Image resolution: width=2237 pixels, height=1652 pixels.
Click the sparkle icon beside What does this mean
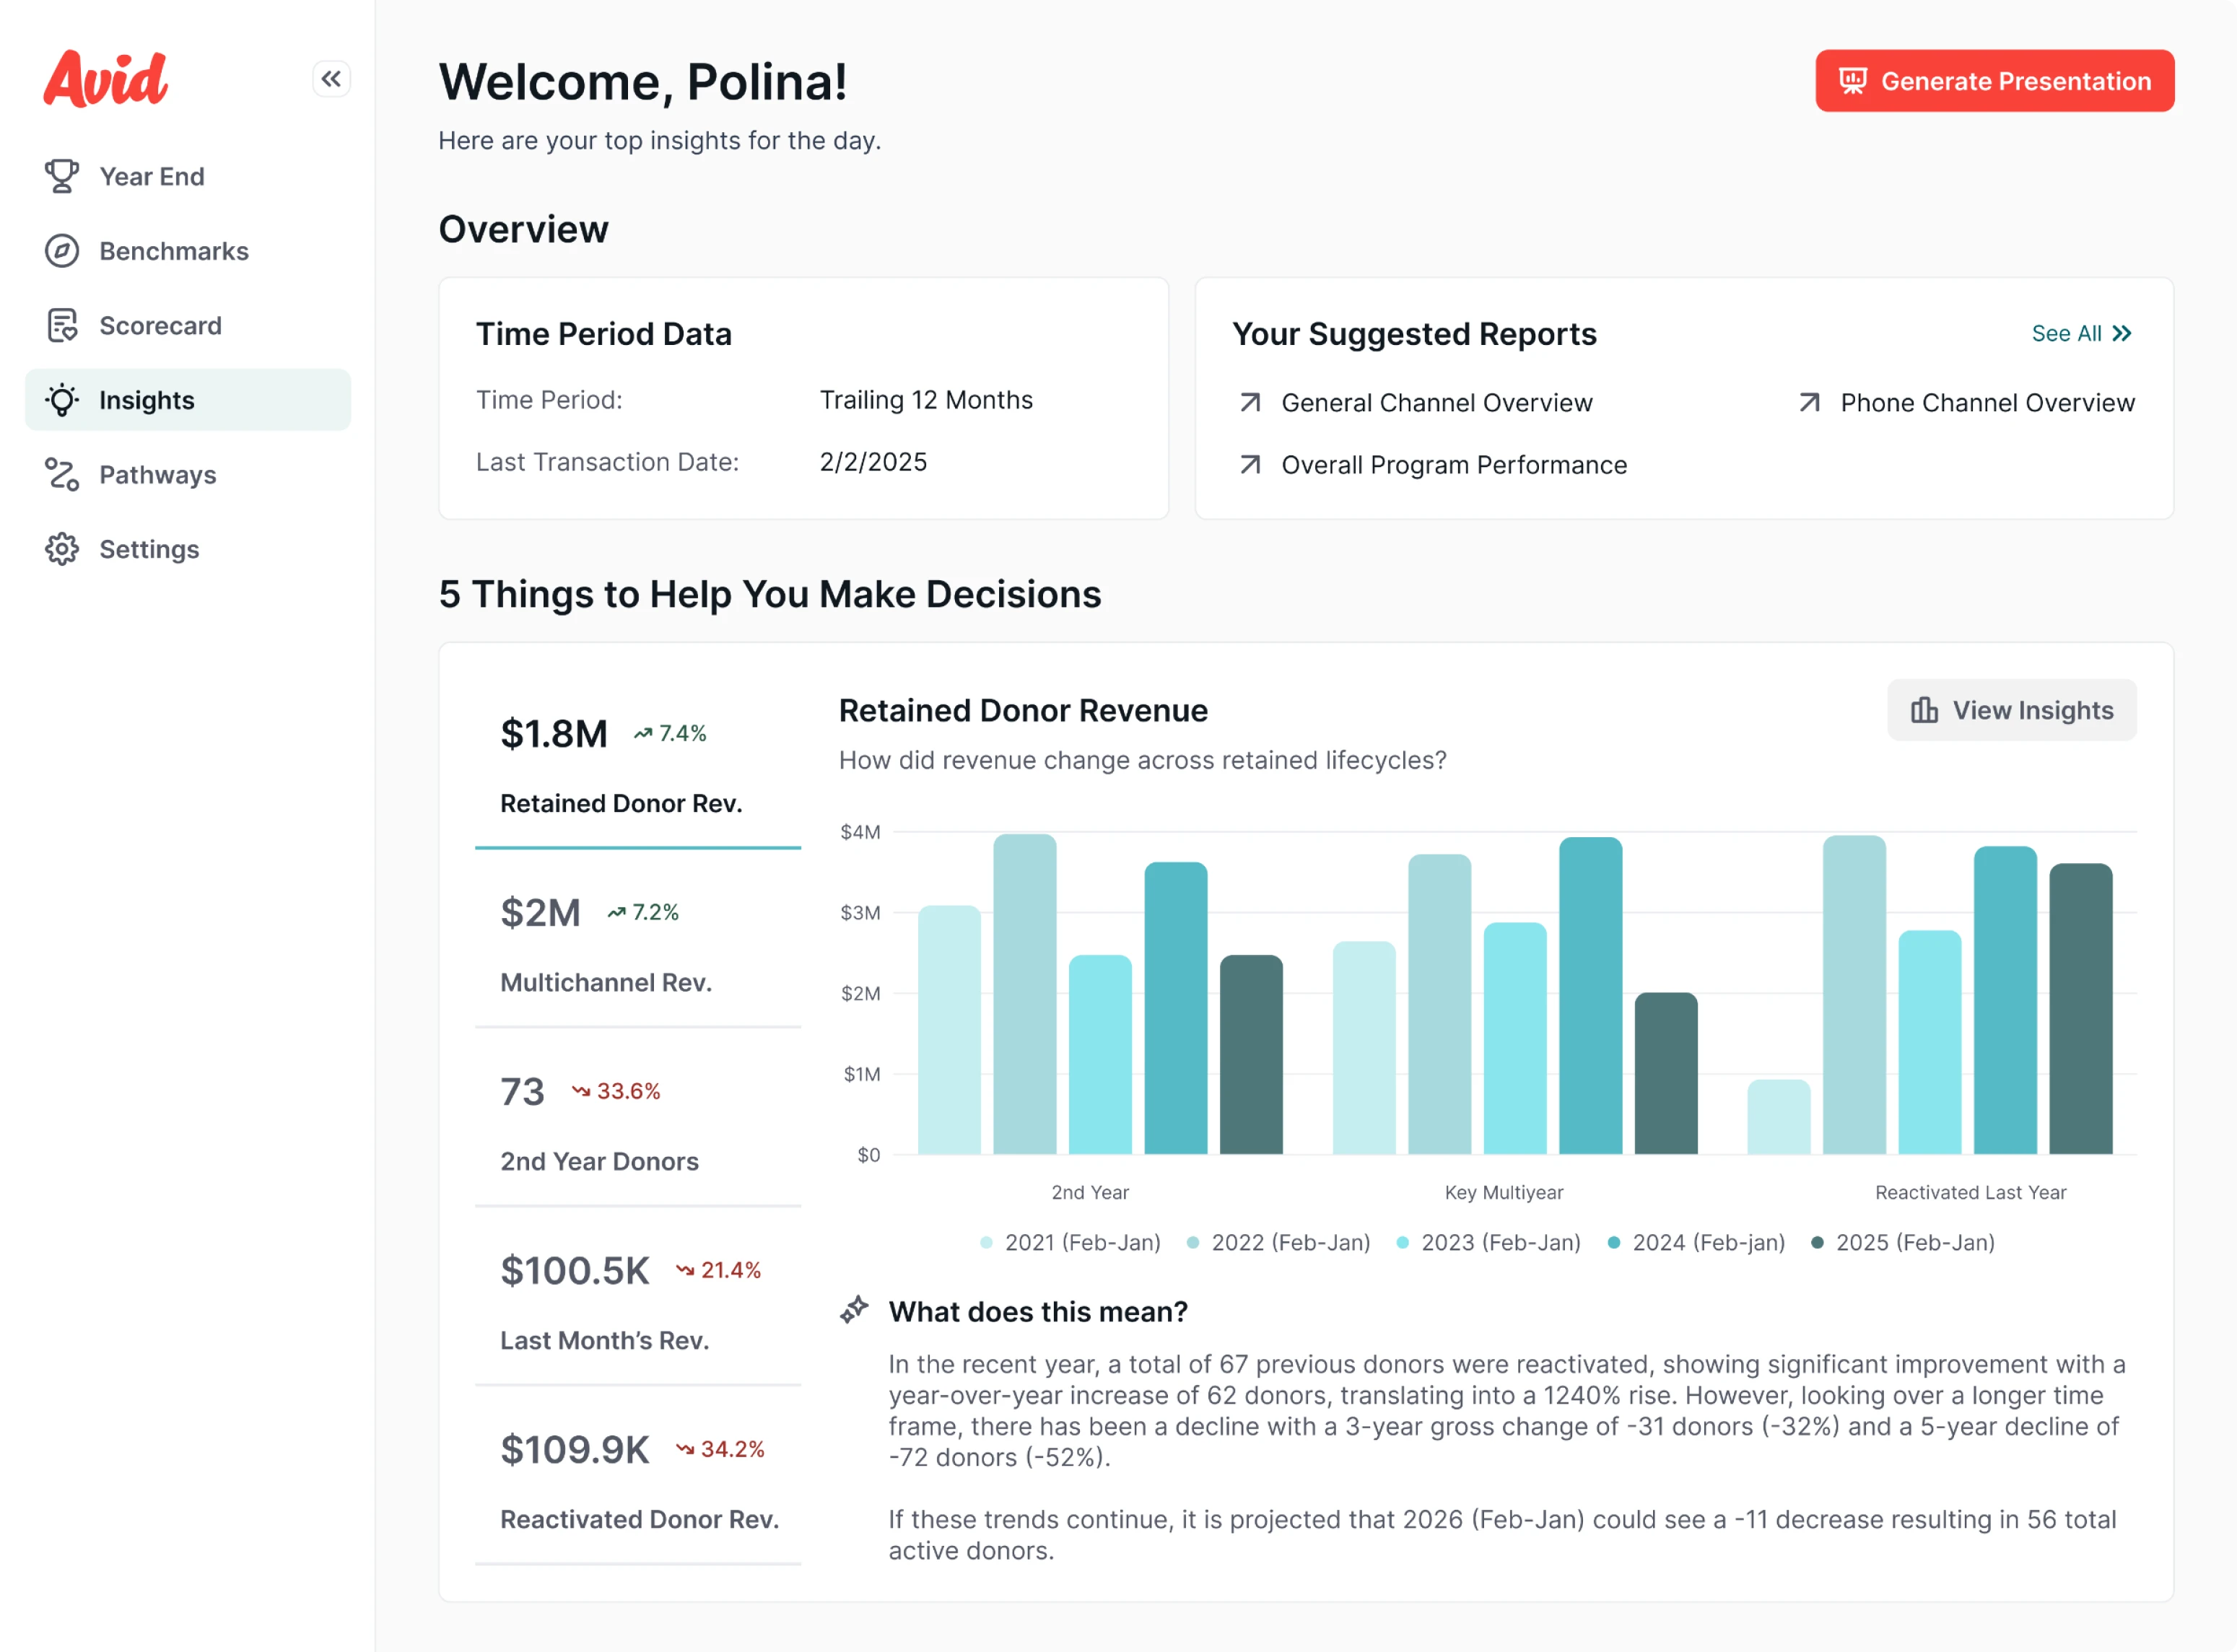click(x=854, y=1310)
